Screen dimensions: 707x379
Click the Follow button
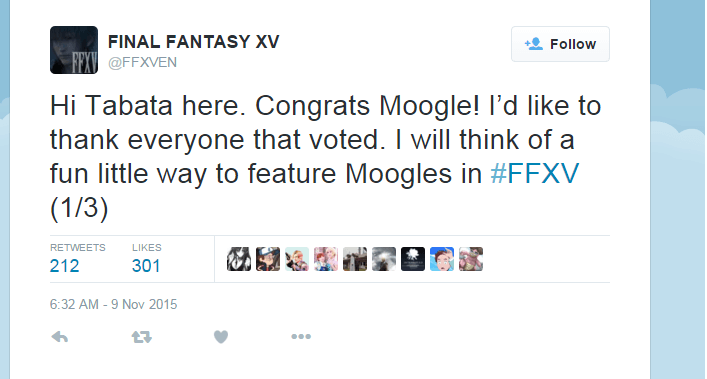coord(560,44)
